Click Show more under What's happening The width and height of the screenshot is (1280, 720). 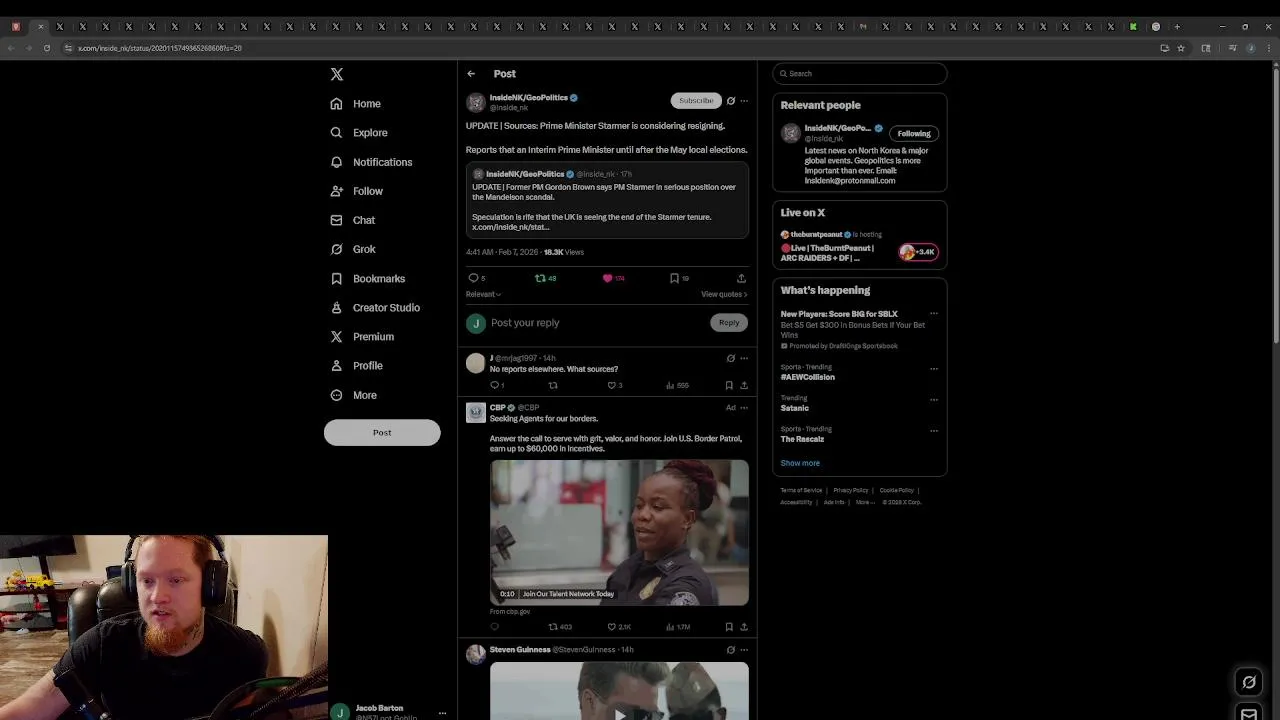pos(800,463)
